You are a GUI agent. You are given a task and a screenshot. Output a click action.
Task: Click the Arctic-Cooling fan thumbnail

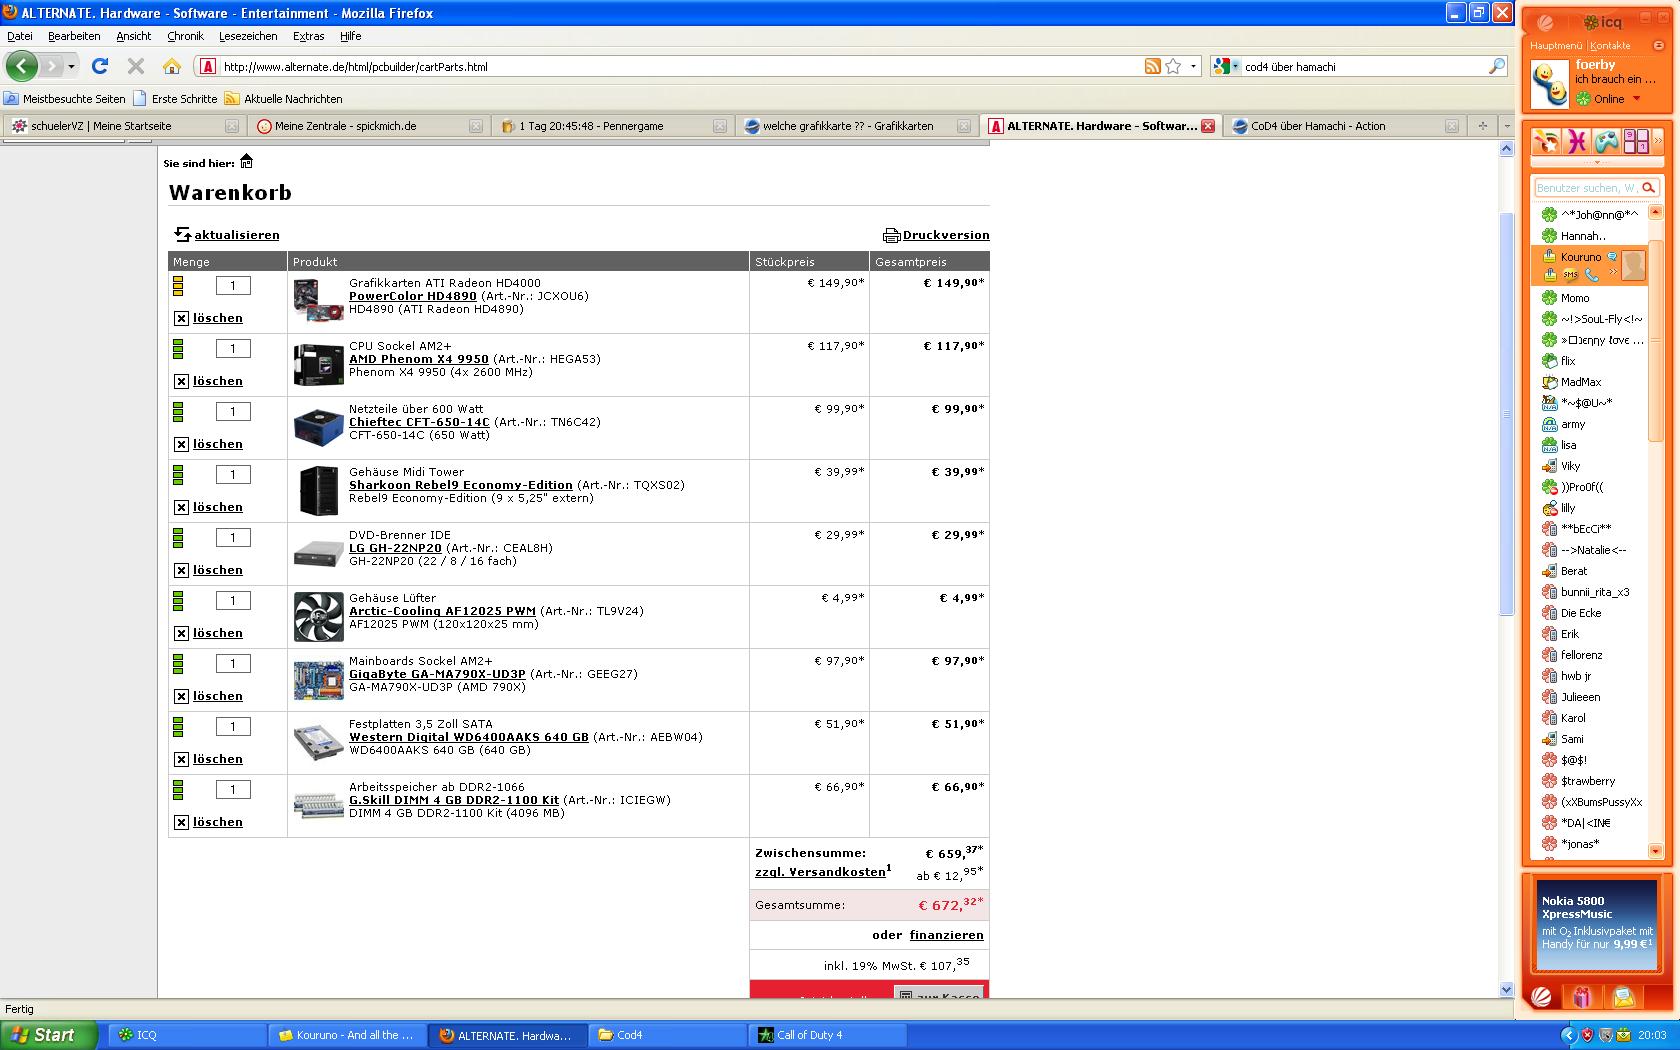319,616
